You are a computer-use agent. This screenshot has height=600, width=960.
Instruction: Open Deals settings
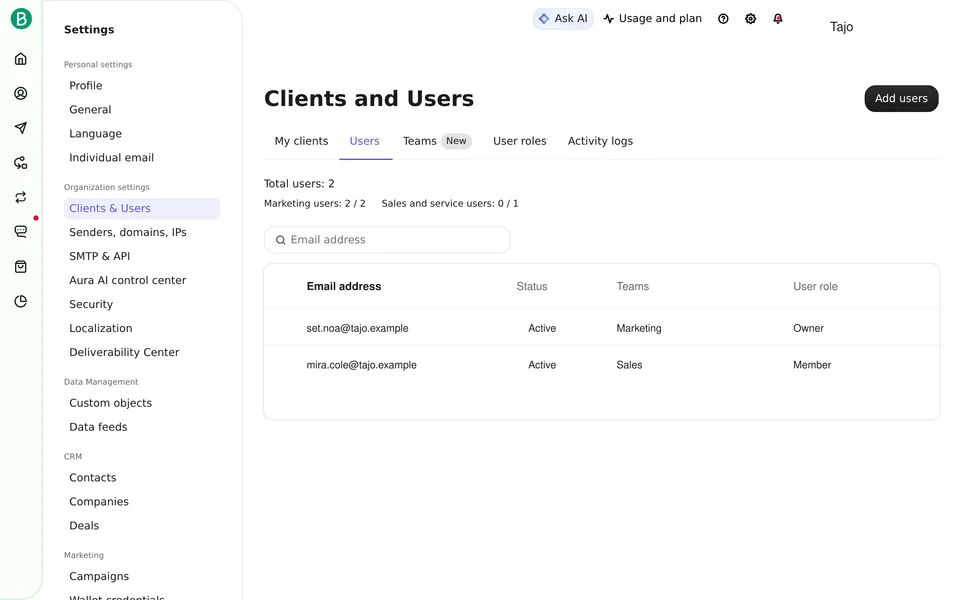[84, 525]
